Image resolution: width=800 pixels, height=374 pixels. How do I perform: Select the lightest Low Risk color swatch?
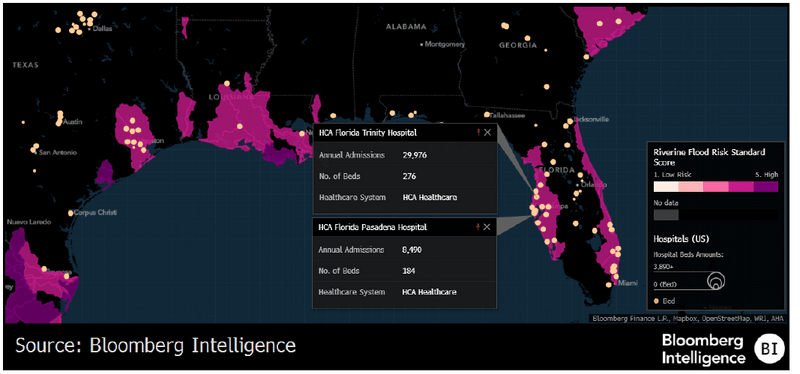pos(666,187)
